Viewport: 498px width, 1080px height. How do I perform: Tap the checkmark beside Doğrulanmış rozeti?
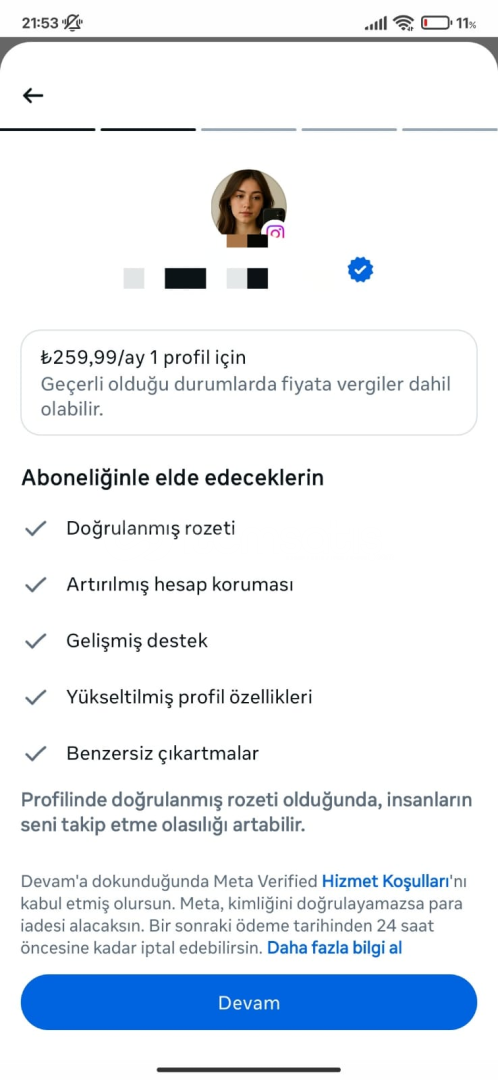35,528
